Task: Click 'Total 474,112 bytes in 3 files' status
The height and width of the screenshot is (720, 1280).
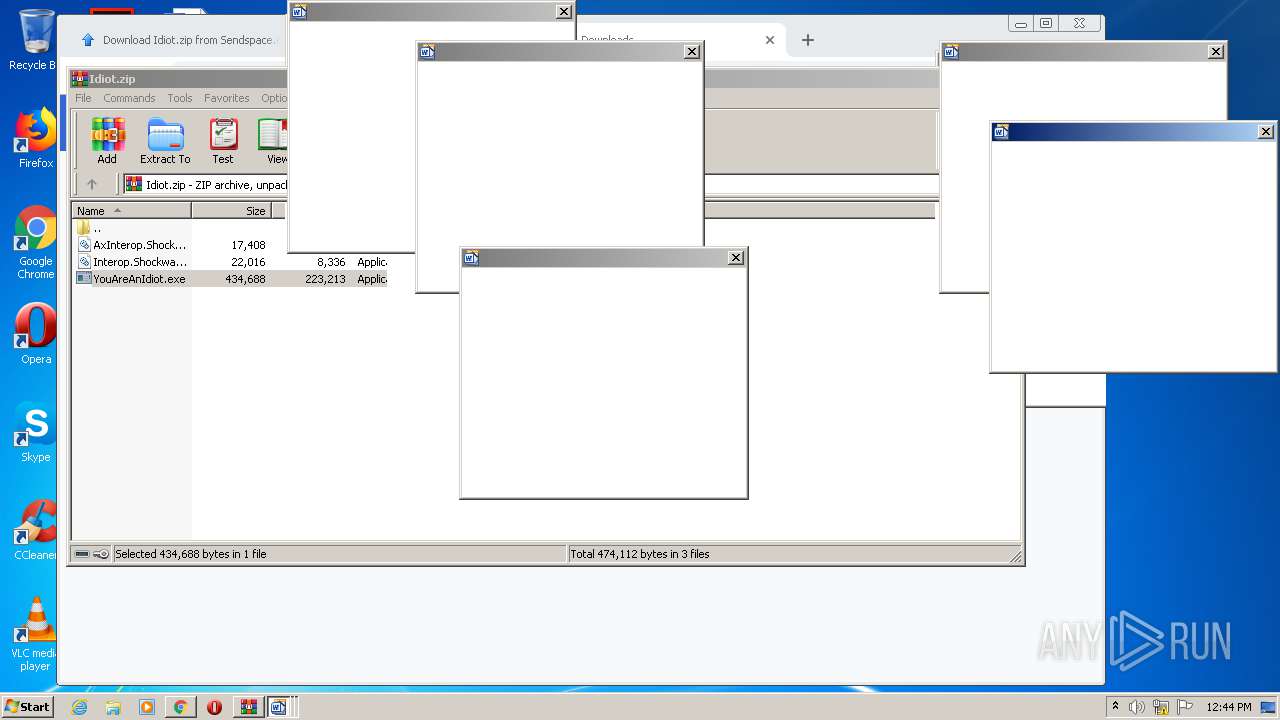Action: (x=640, y=554)
